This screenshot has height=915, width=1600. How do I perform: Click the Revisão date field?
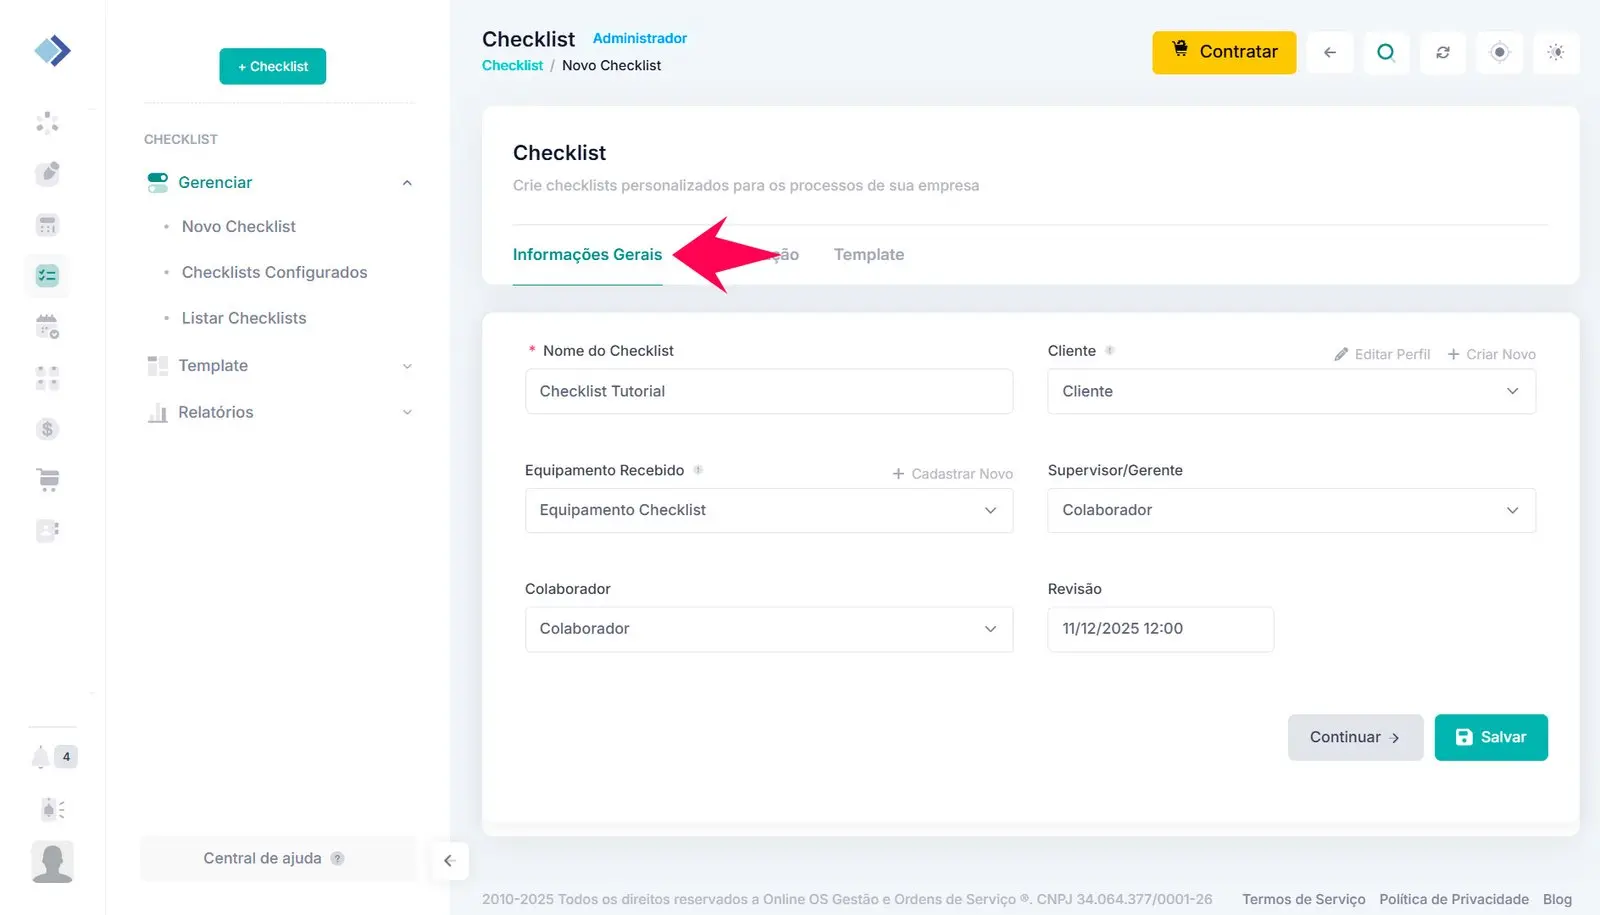[x=1160, y=629]
